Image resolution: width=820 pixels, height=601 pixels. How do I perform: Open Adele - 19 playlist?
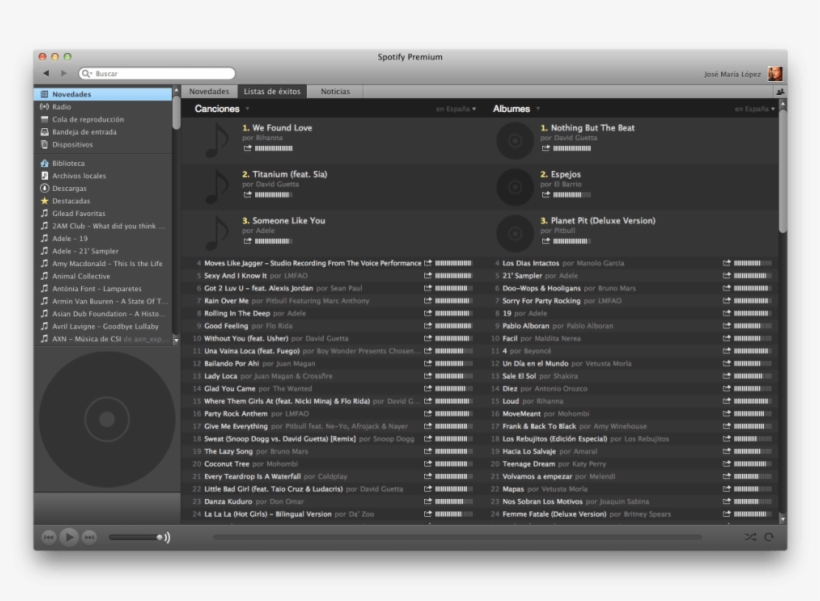(x=70, y=239)
